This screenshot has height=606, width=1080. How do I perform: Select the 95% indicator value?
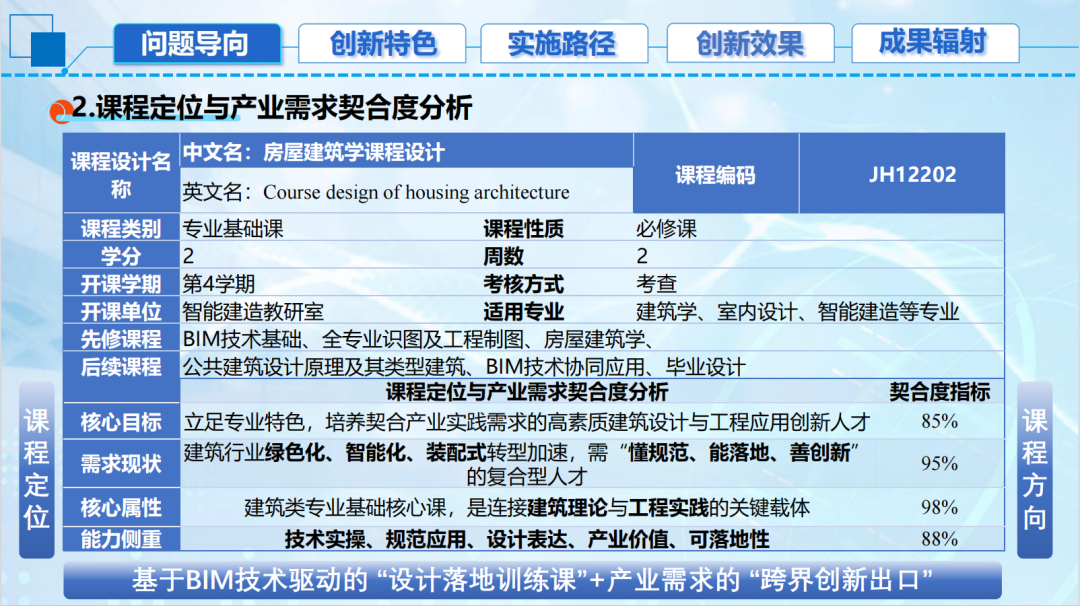click(939, 463)
